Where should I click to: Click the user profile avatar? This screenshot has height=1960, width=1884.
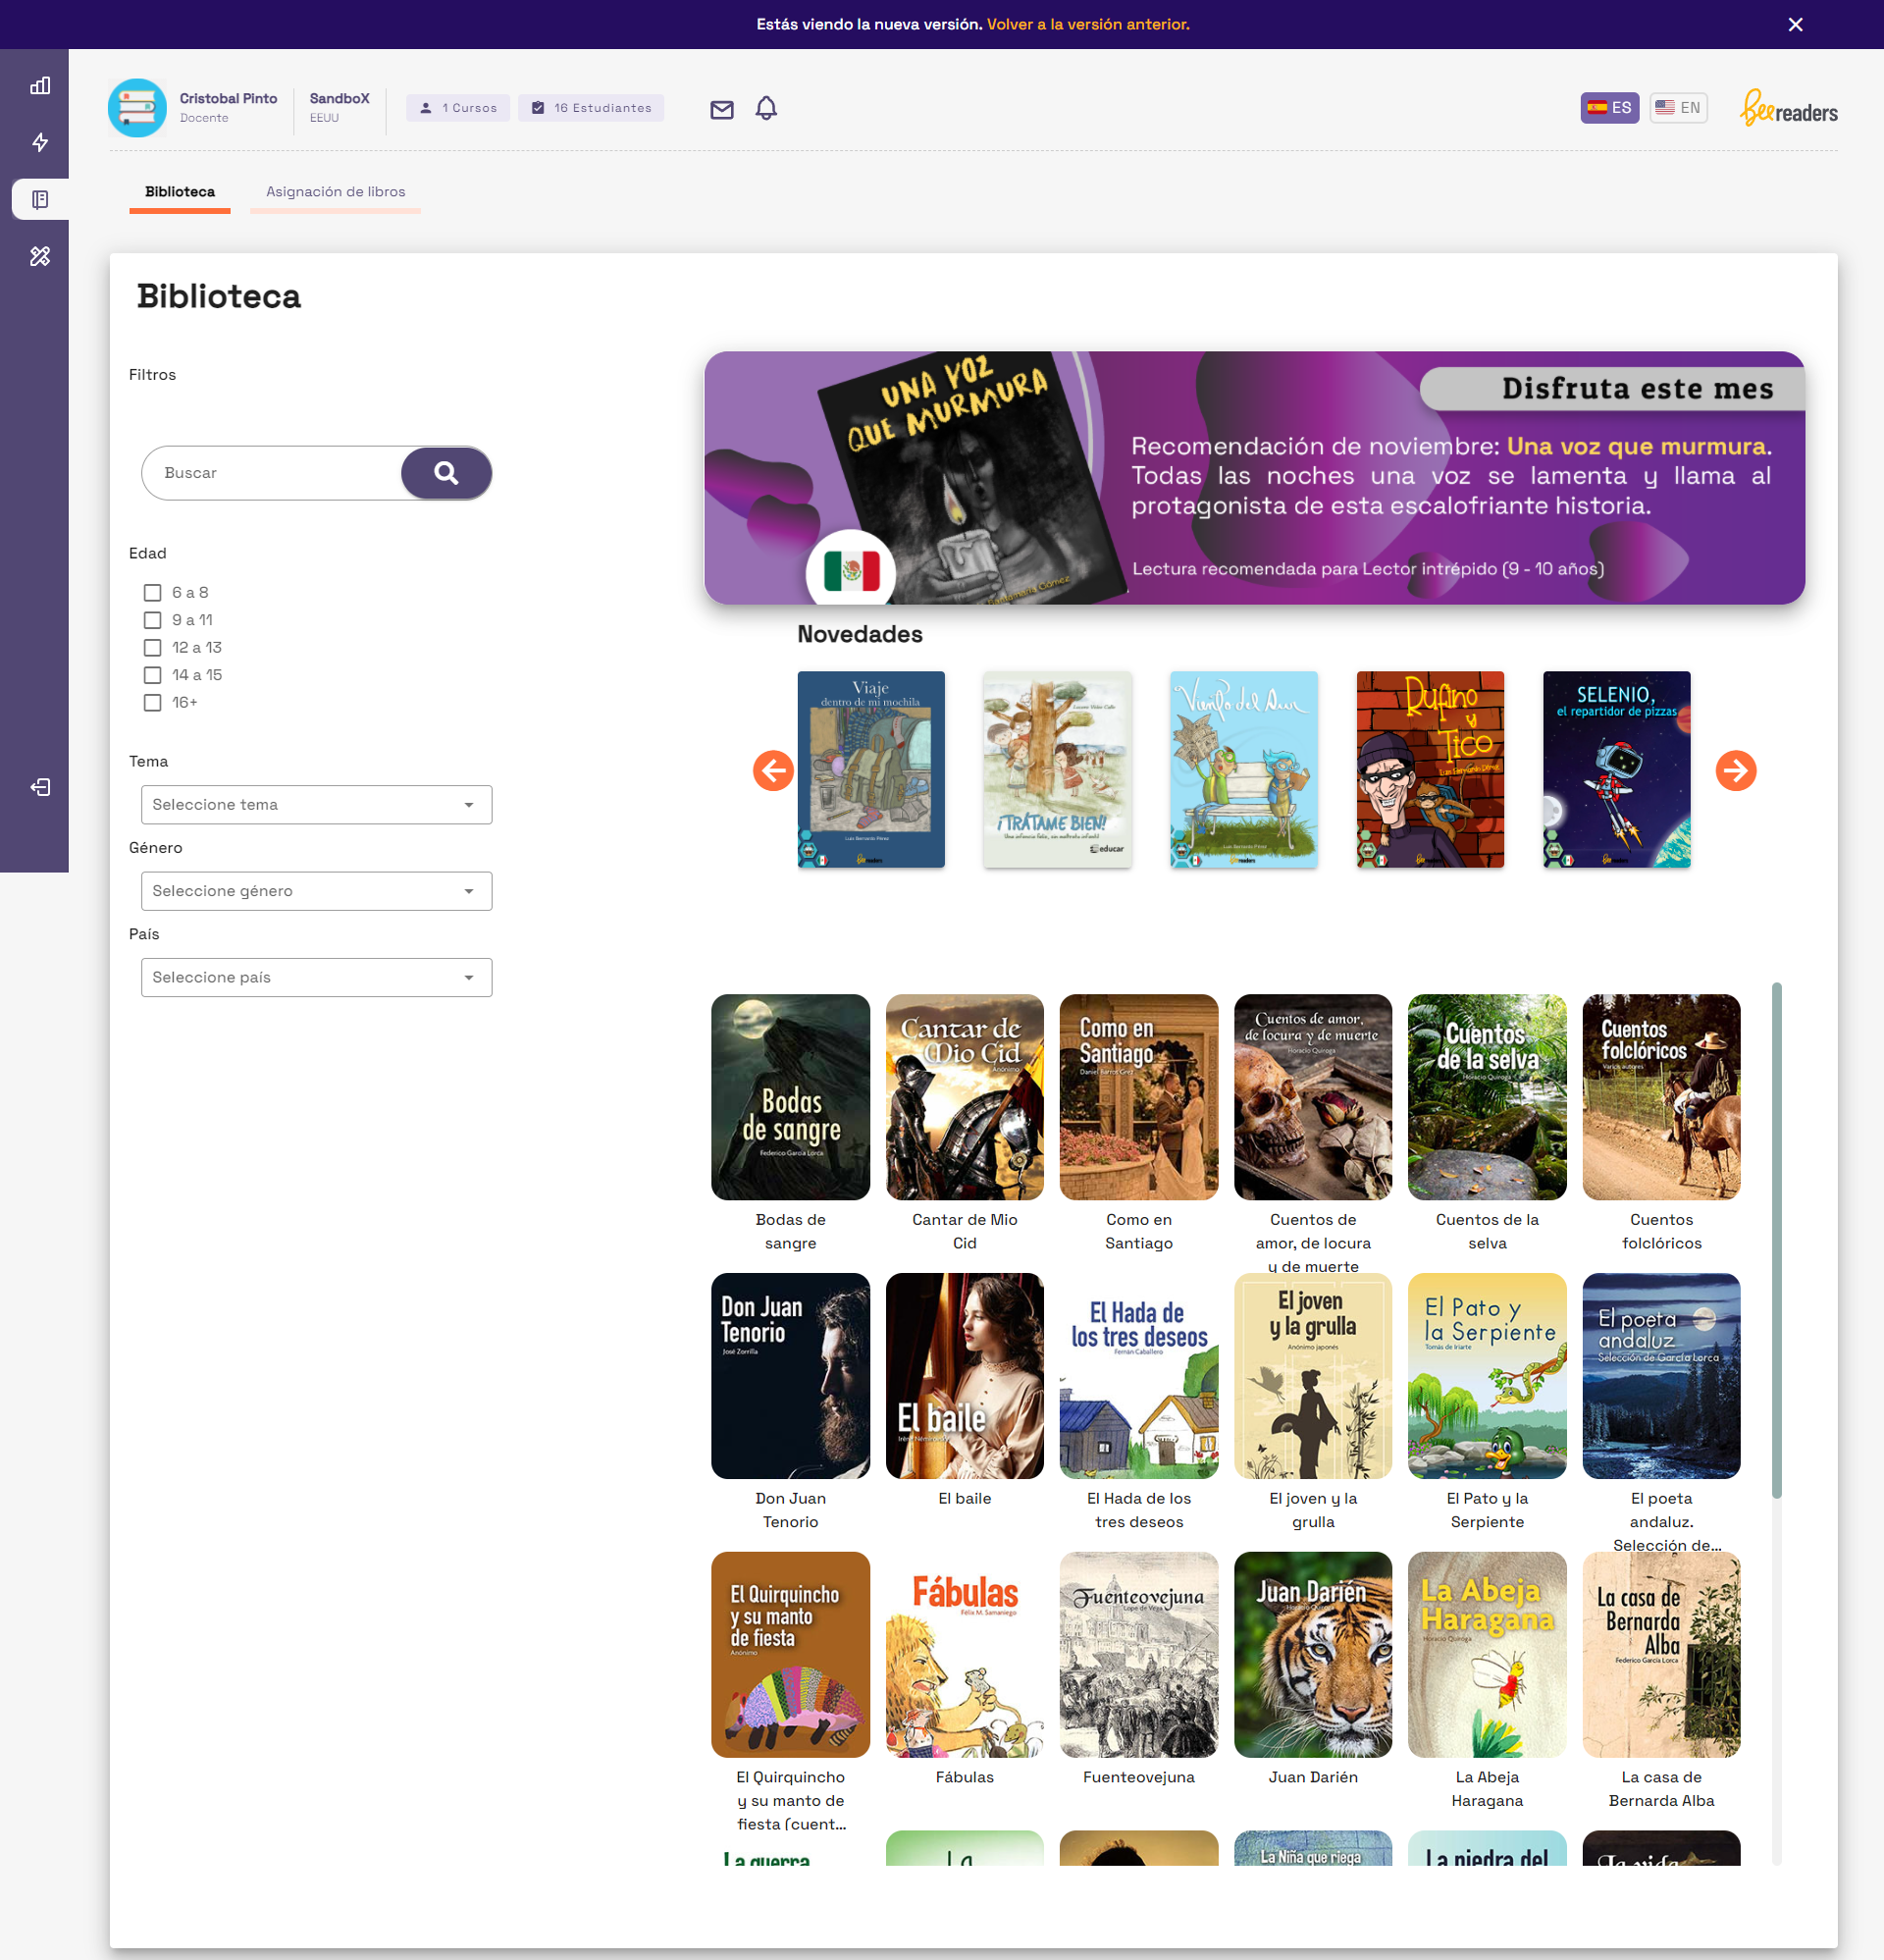137,108
